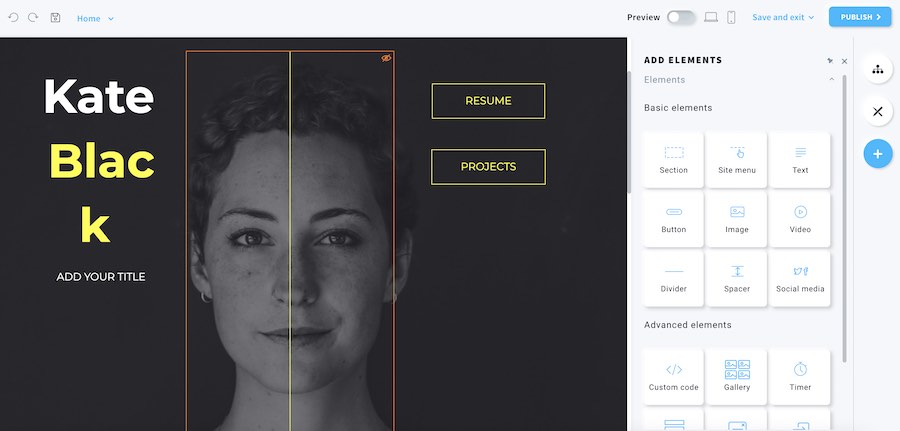Screen dimensions: 900x431
Task: Click the elements panel scrollbar
Action: coord(844,218)
